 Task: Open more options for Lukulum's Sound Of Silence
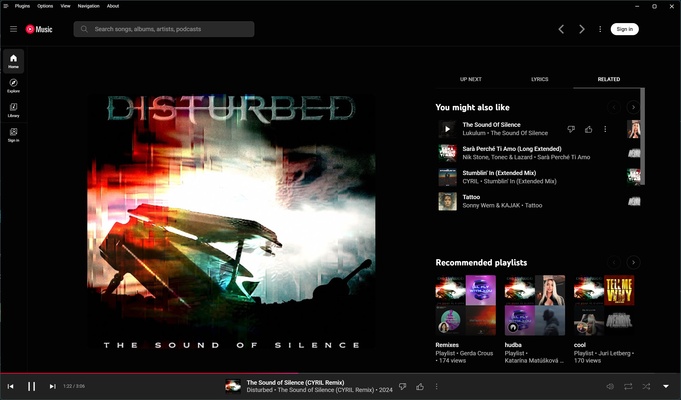(605, 129)
